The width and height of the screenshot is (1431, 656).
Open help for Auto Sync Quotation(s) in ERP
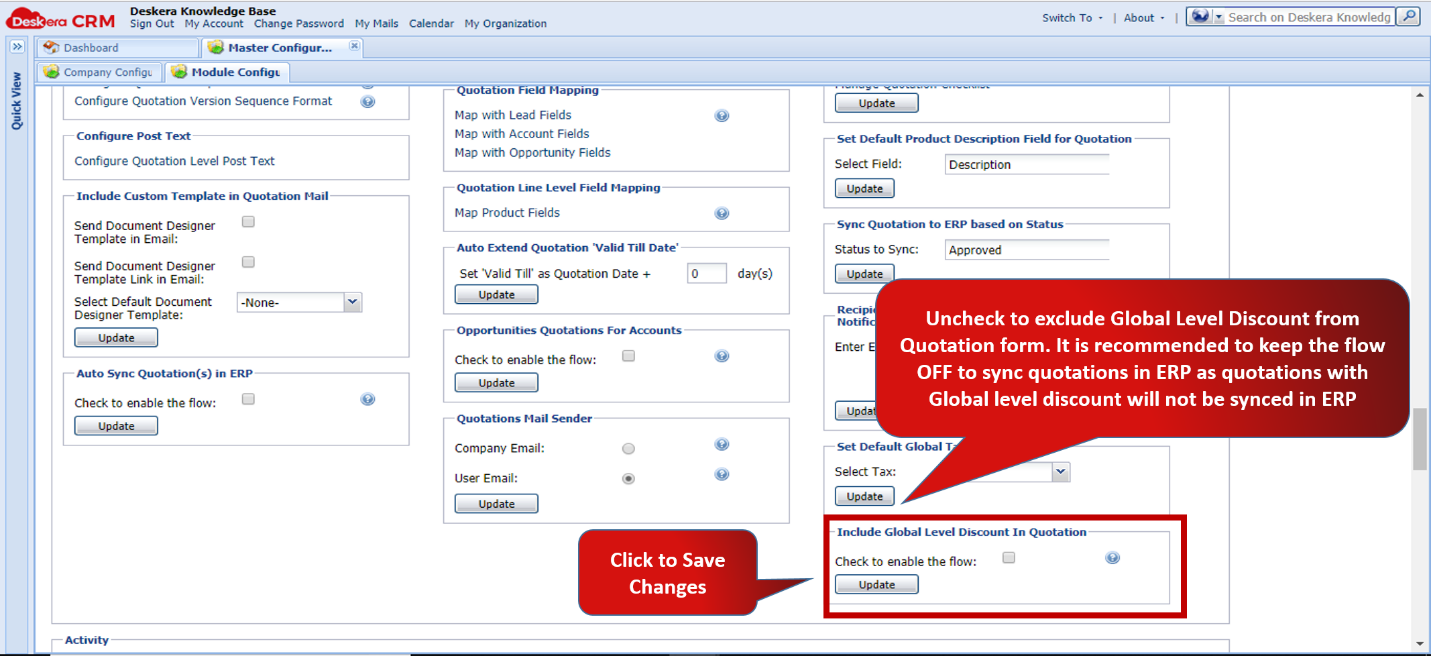[x=367, y=398]
